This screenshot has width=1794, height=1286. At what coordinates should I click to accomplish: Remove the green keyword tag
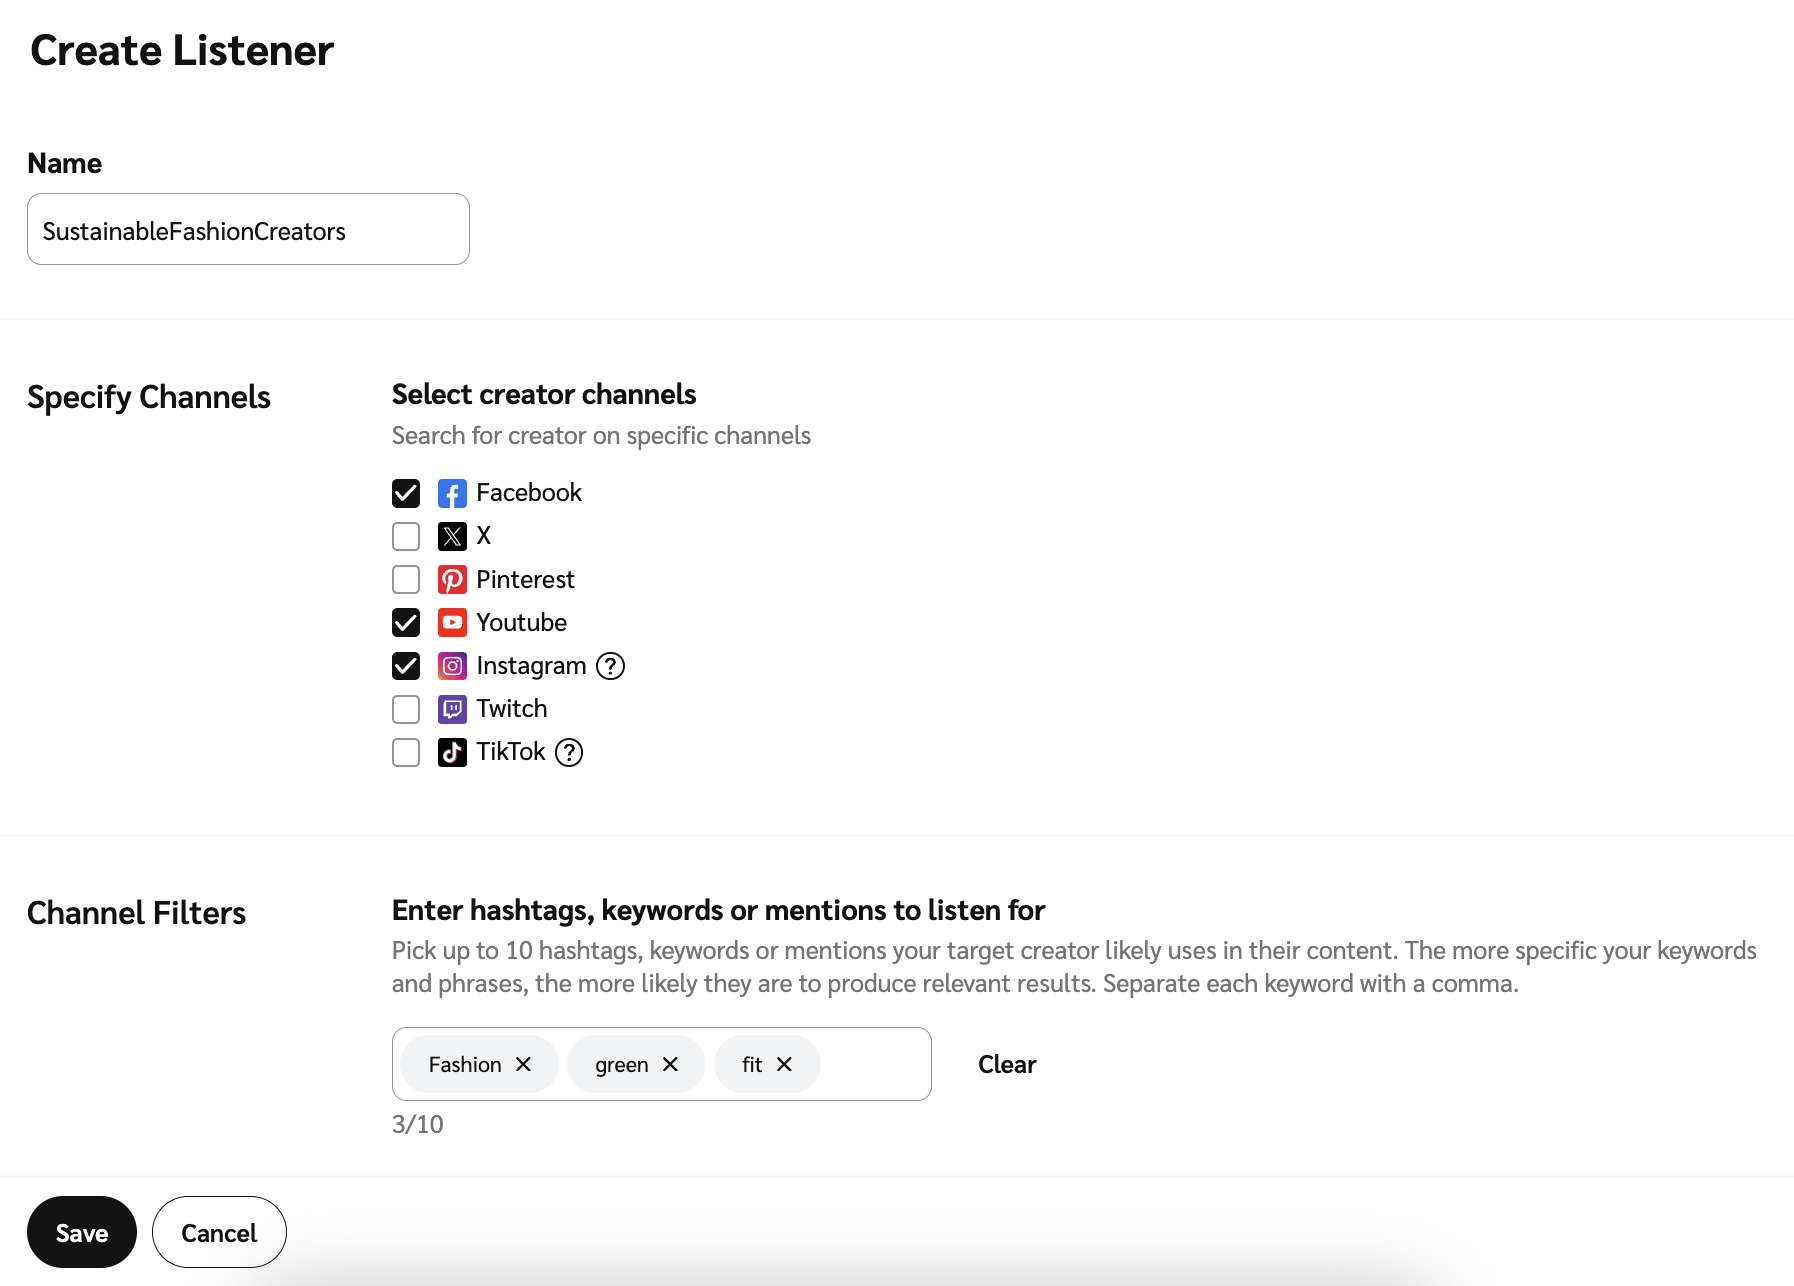(x=670, y=1065)
